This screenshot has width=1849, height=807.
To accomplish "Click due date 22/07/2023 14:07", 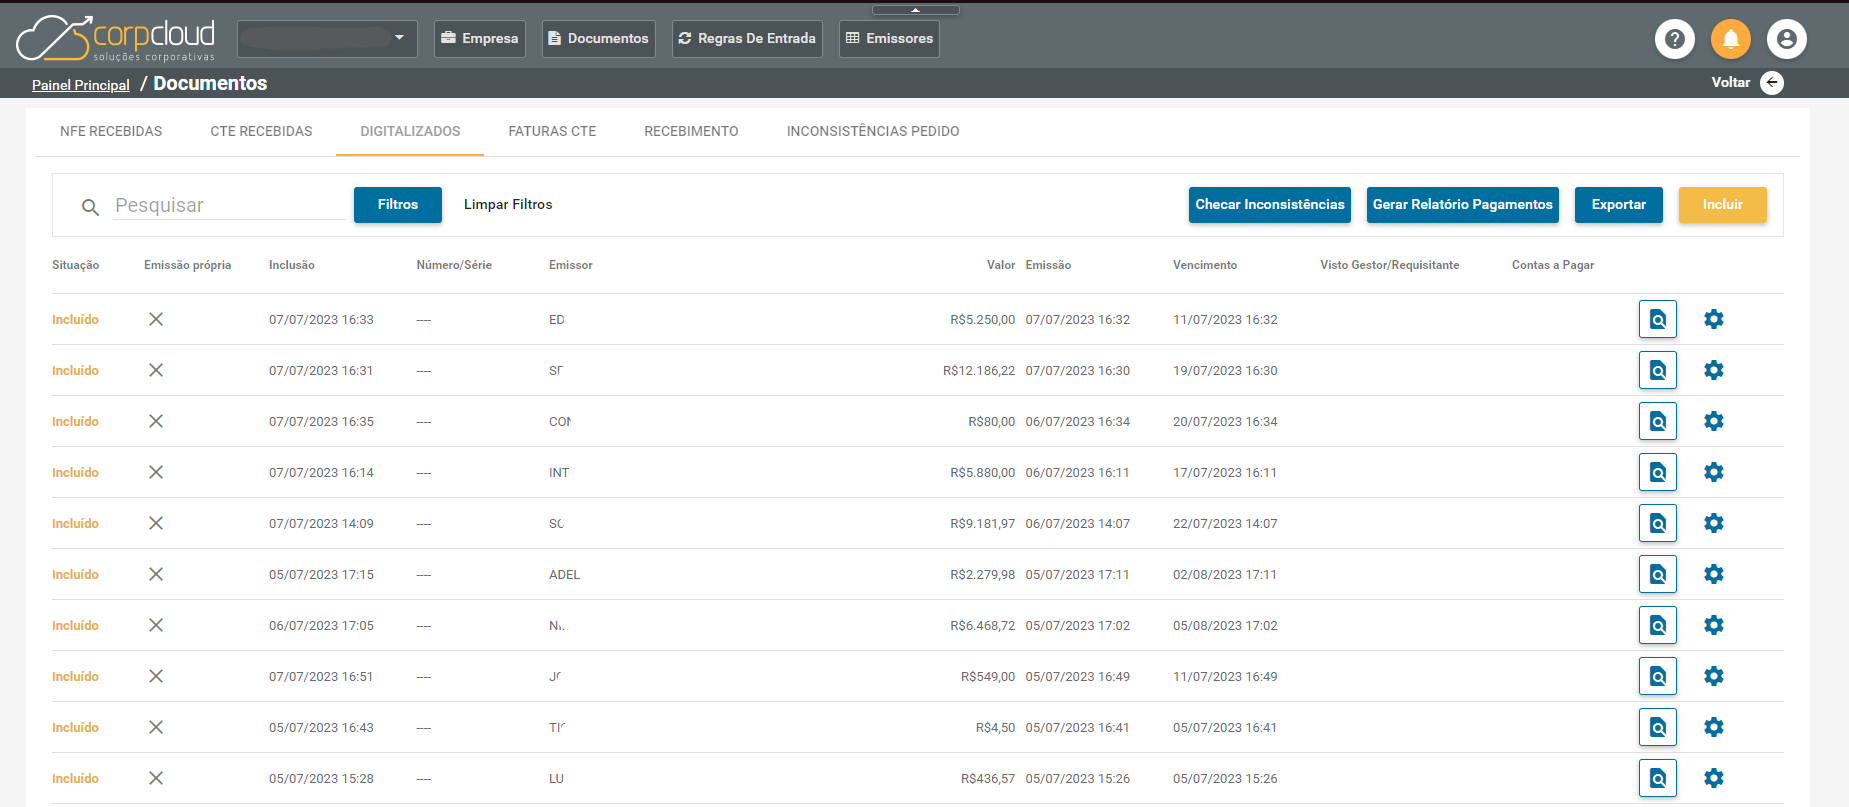I will click(1225, 524).
